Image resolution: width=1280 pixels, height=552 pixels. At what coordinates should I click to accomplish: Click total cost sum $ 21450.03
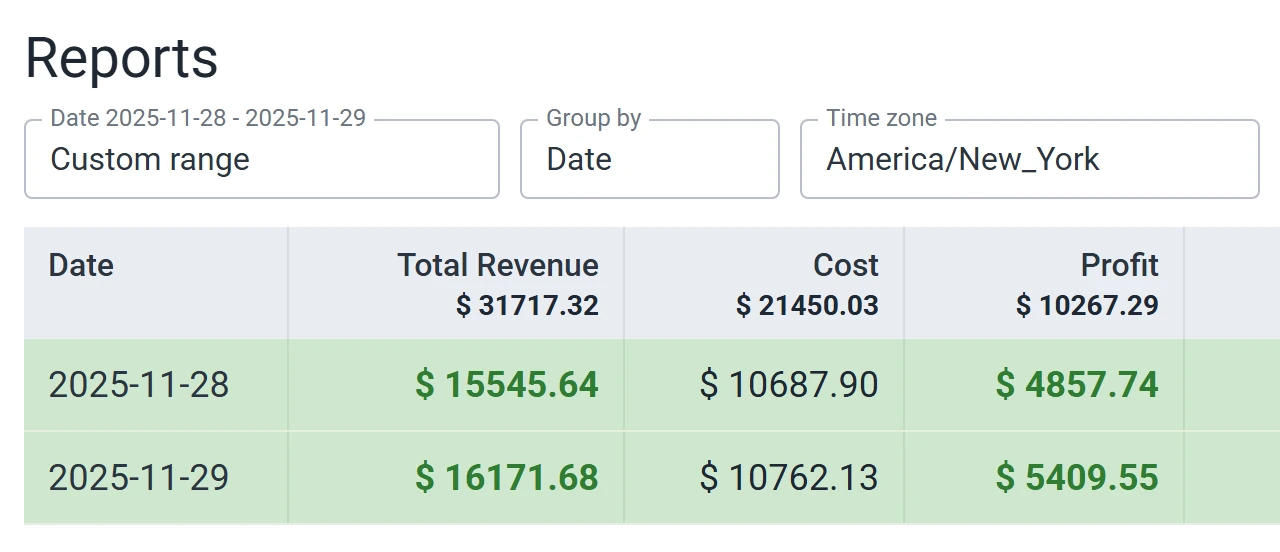coord(807,305)
